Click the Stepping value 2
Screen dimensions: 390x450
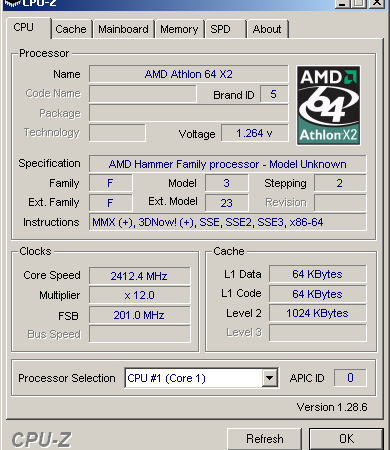tap(340, 183)
